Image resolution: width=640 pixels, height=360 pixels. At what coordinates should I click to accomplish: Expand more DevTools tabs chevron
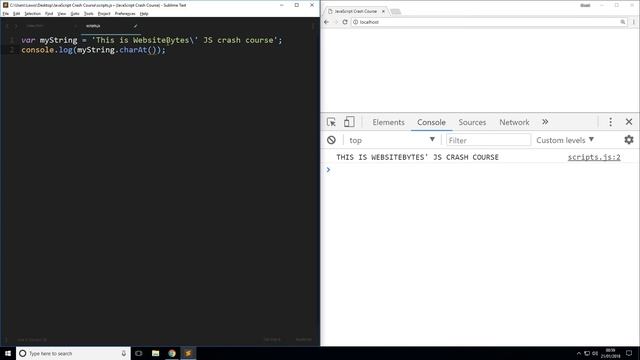[545, 122]
